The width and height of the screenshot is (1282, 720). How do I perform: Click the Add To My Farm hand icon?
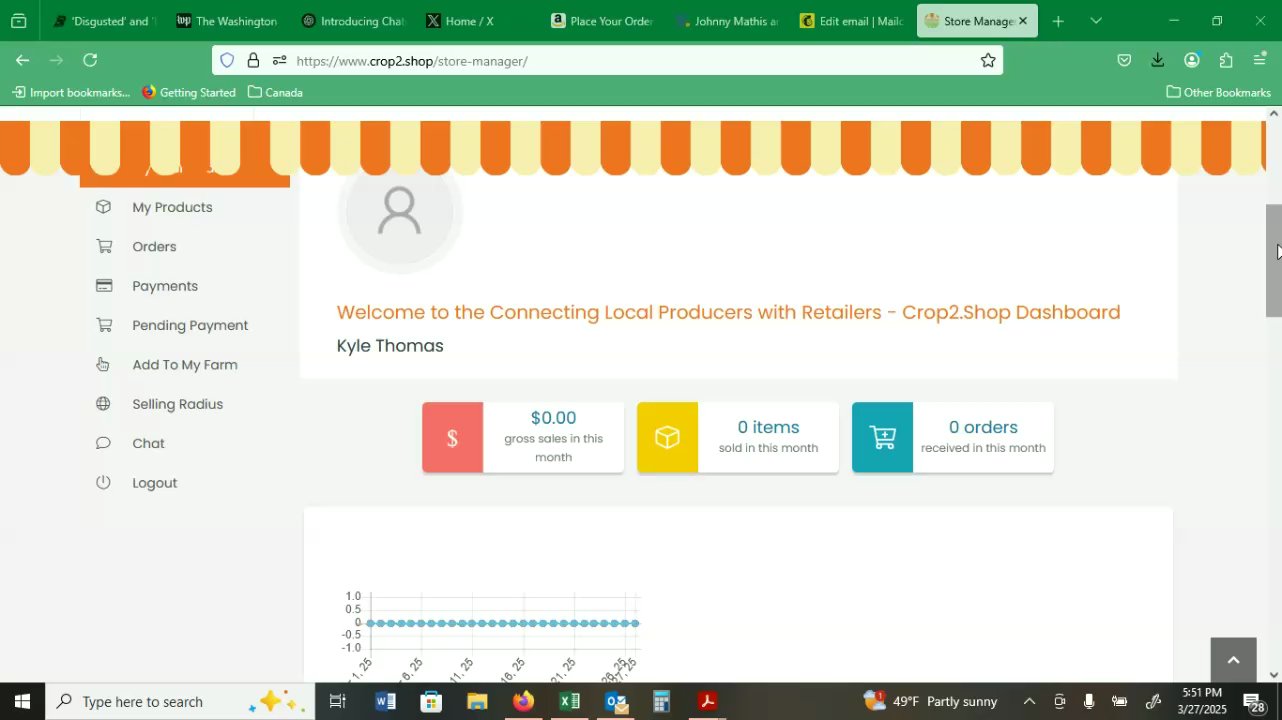[103, 364]
